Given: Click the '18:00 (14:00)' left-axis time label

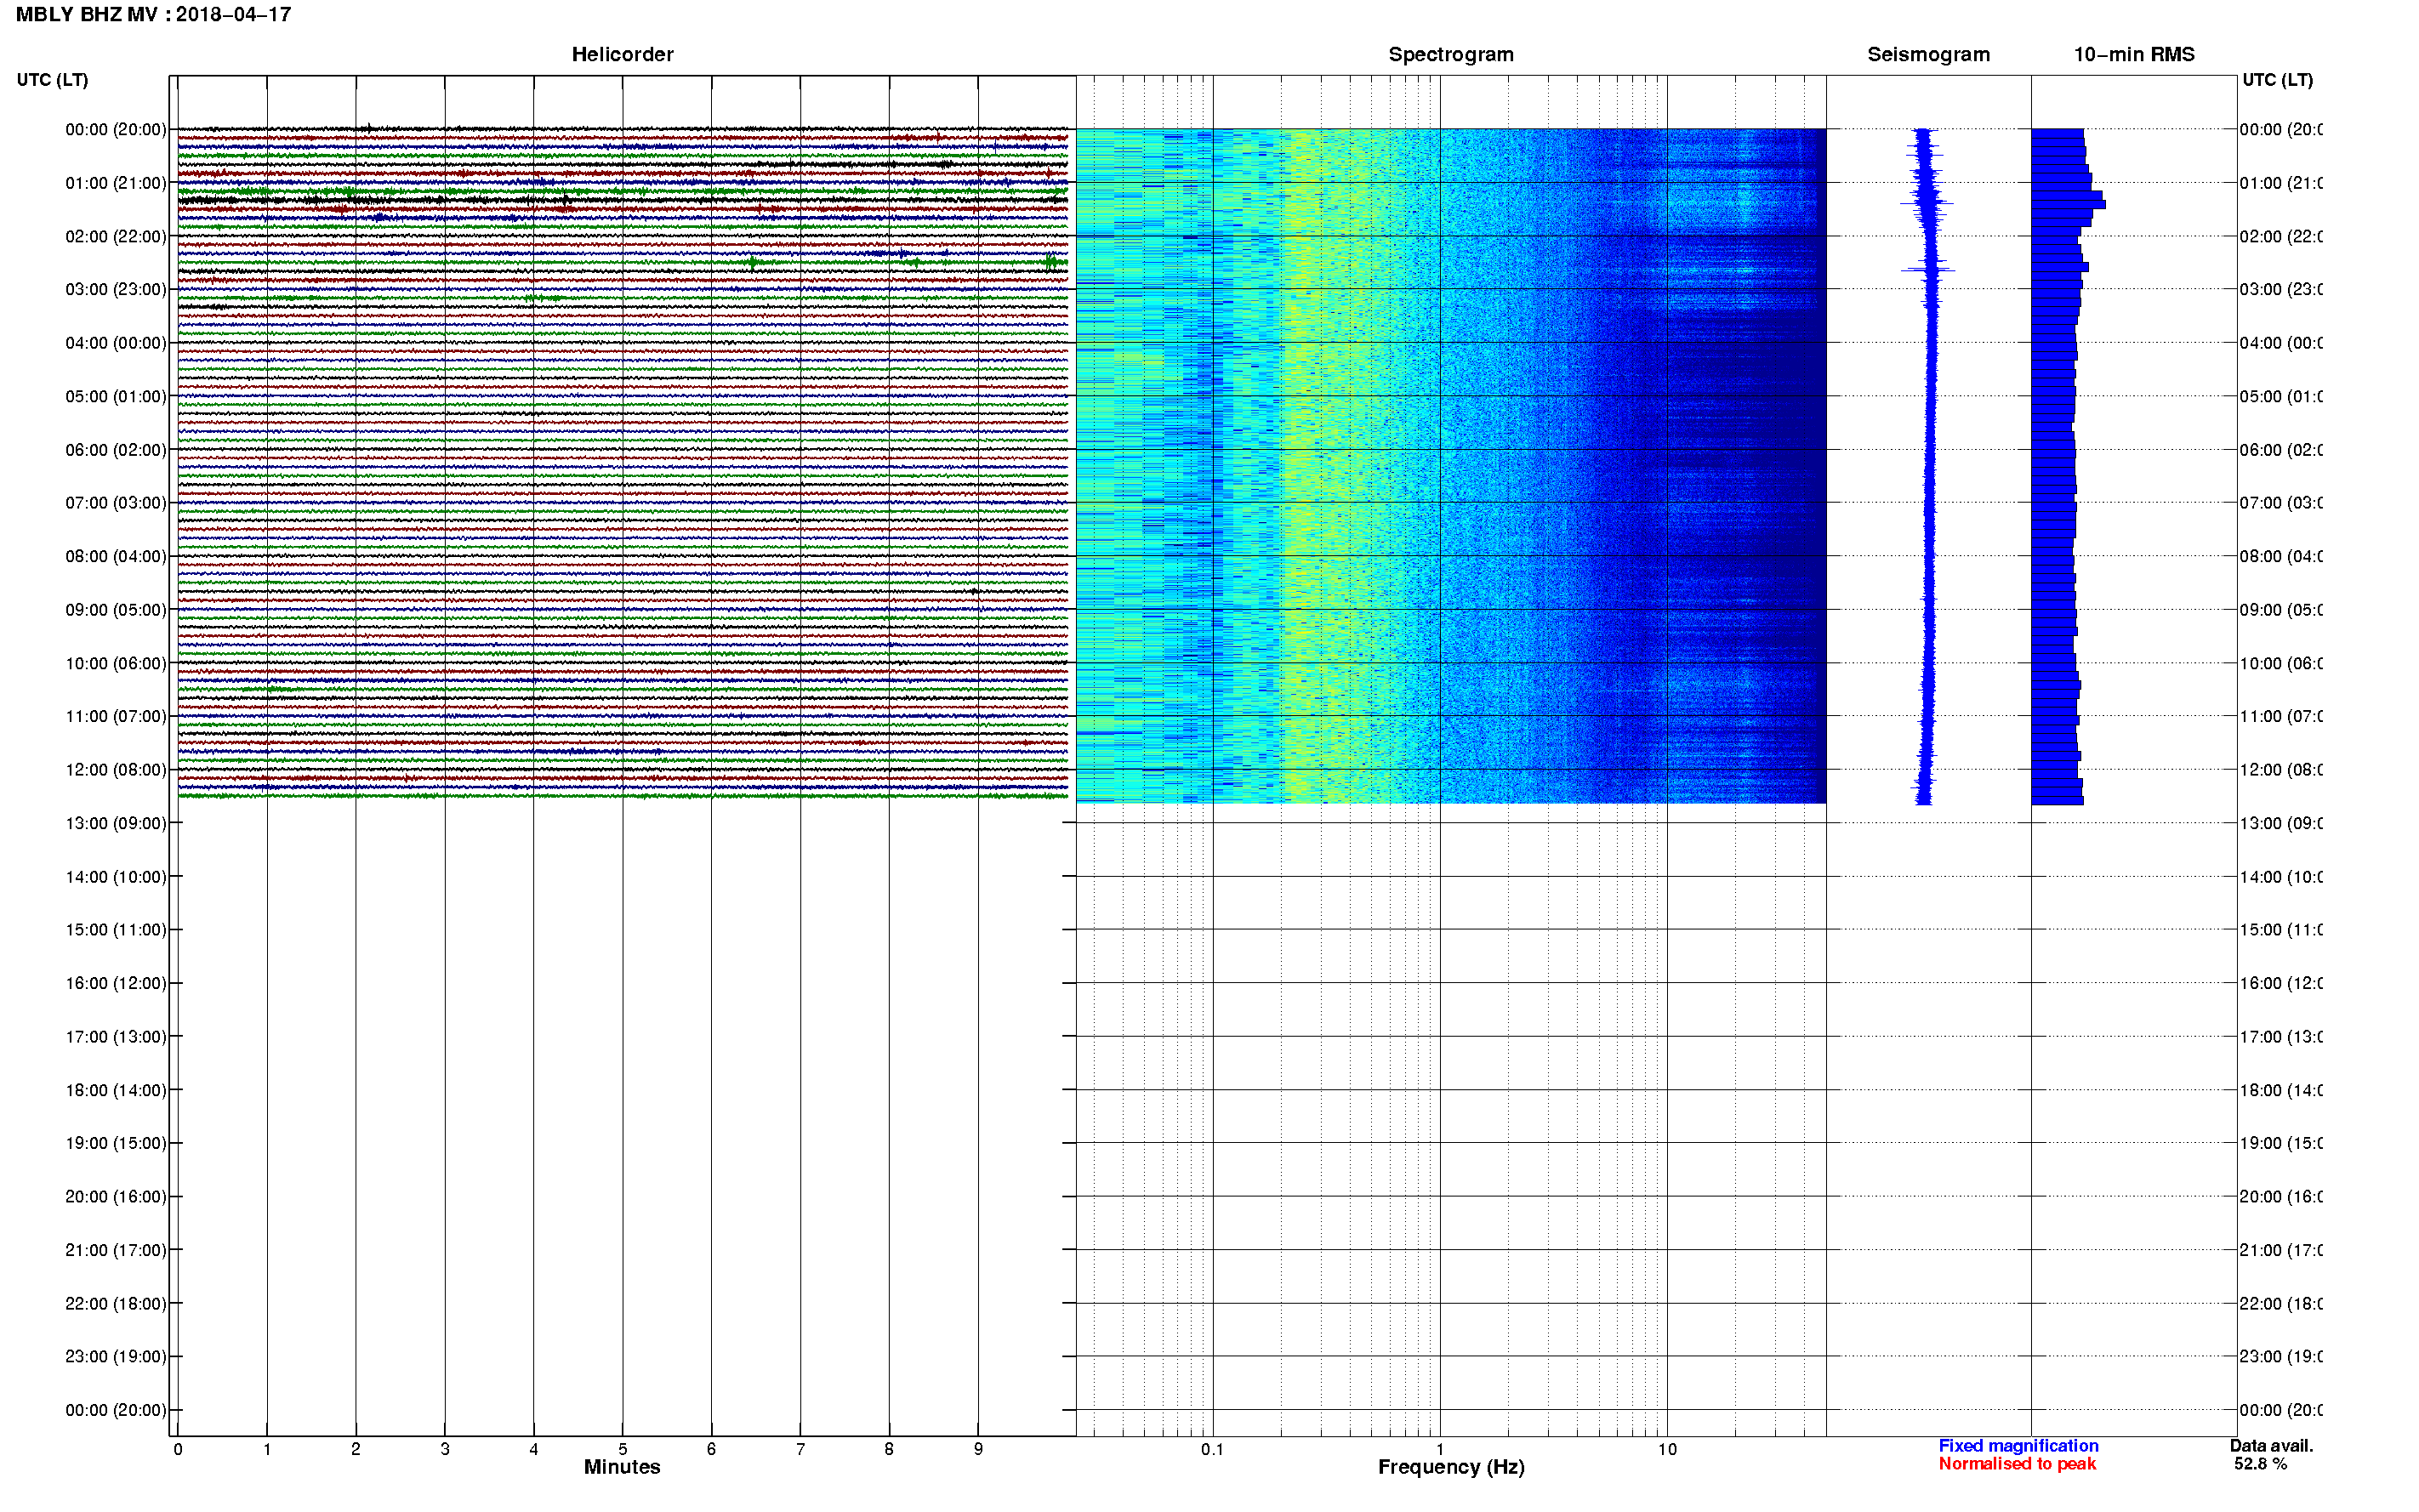Looking at the screenshot, I should 116,1091.
